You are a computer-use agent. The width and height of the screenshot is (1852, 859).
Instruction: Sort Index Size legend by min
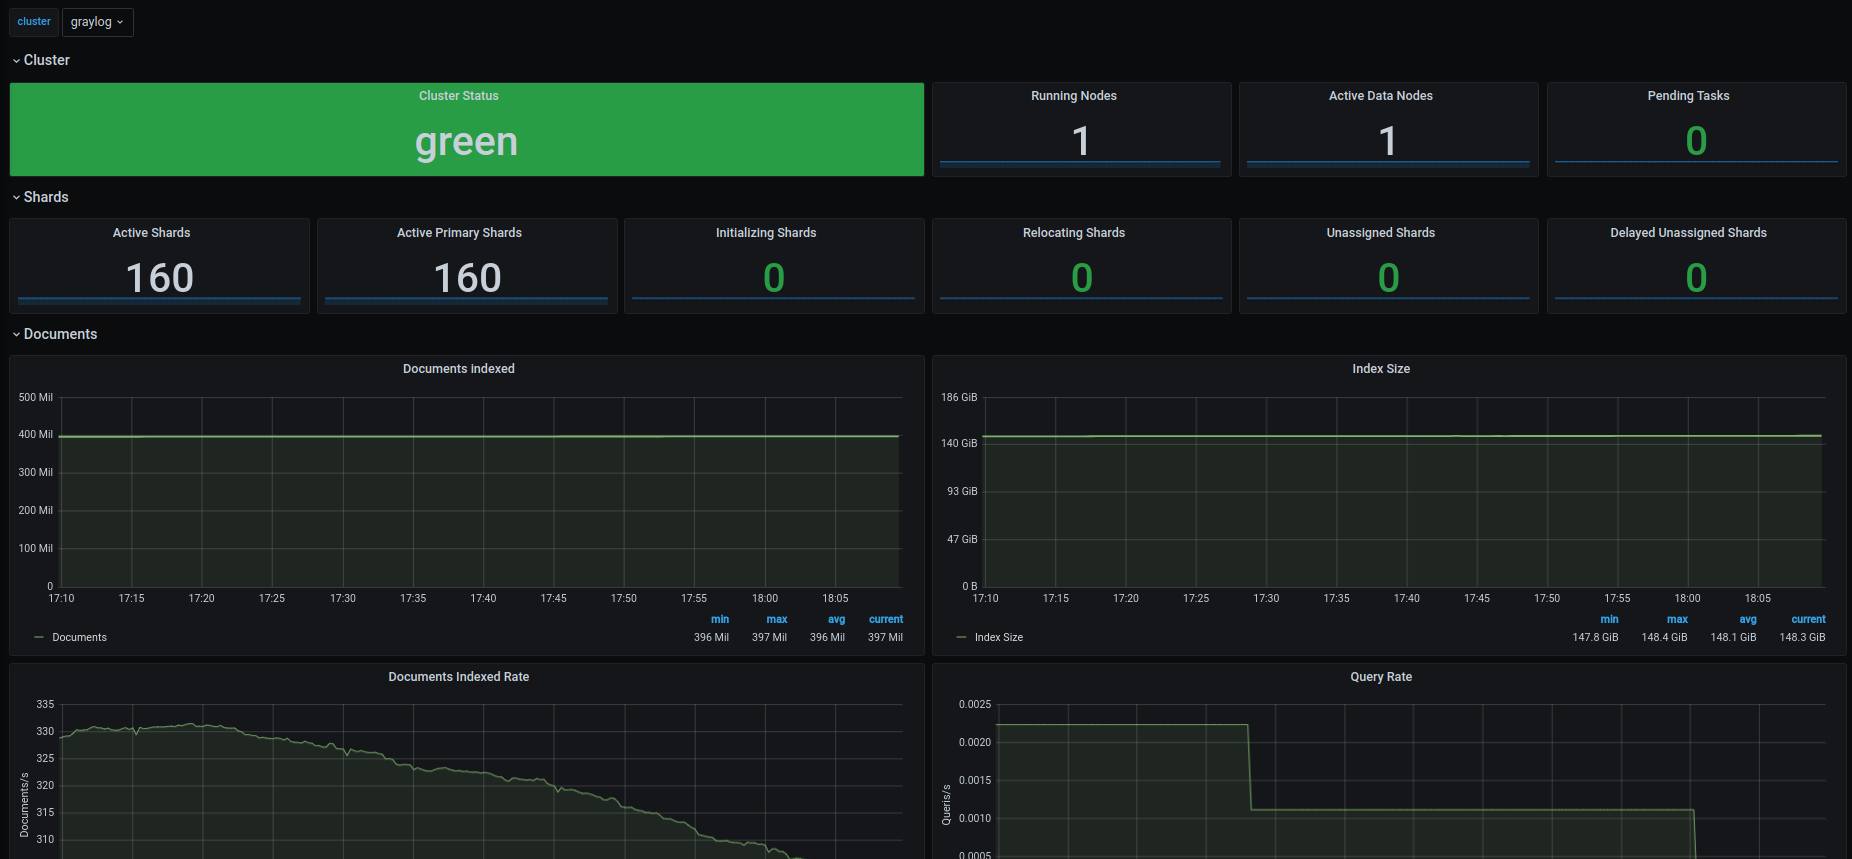[1609, 619]
